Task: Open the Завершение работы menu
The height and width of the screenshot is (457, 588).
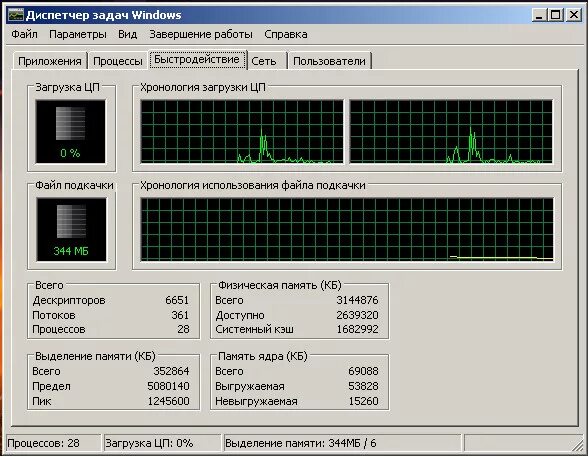Action: (x=201, y=34)
